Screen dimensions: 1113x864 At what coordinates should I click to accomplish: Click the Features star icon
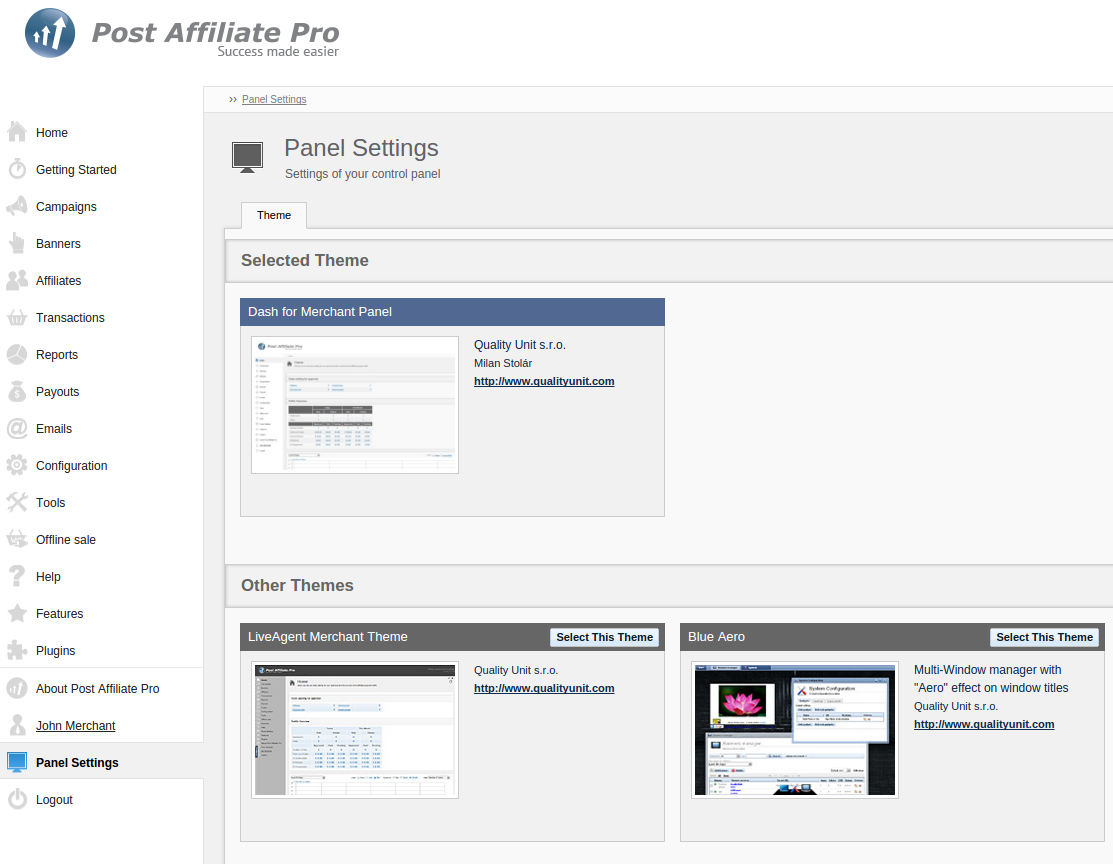tap(17, 613)
